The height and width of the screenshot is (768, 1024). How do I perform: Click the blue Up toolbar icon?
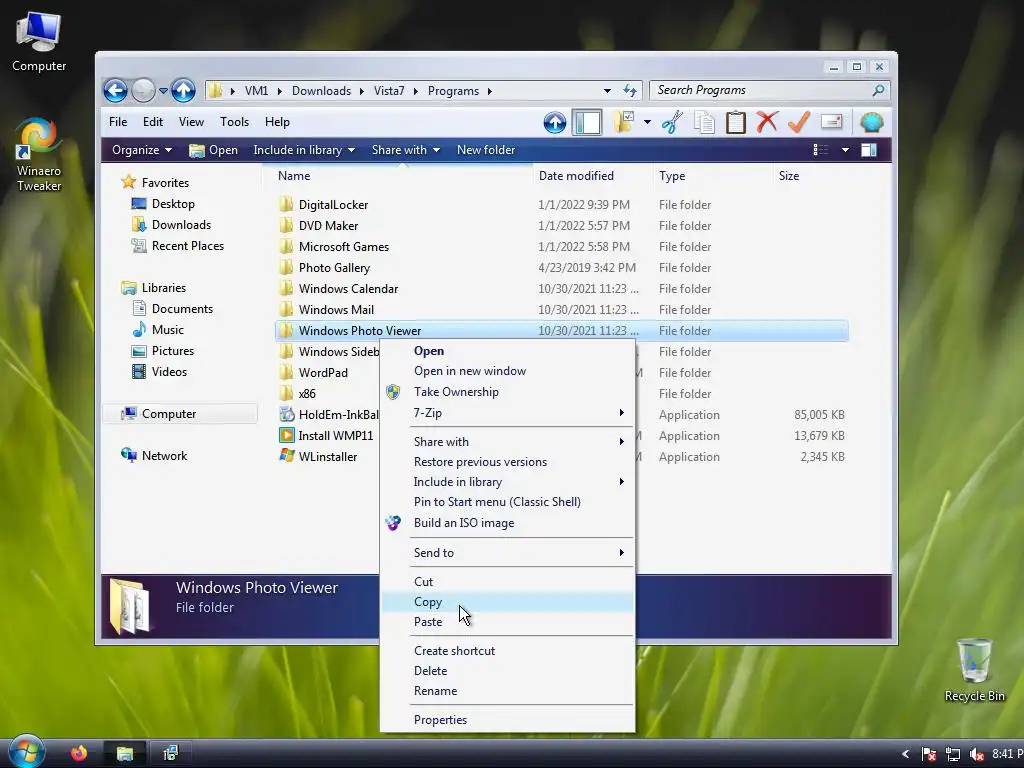pyautogui.click(x=554, y=122)
